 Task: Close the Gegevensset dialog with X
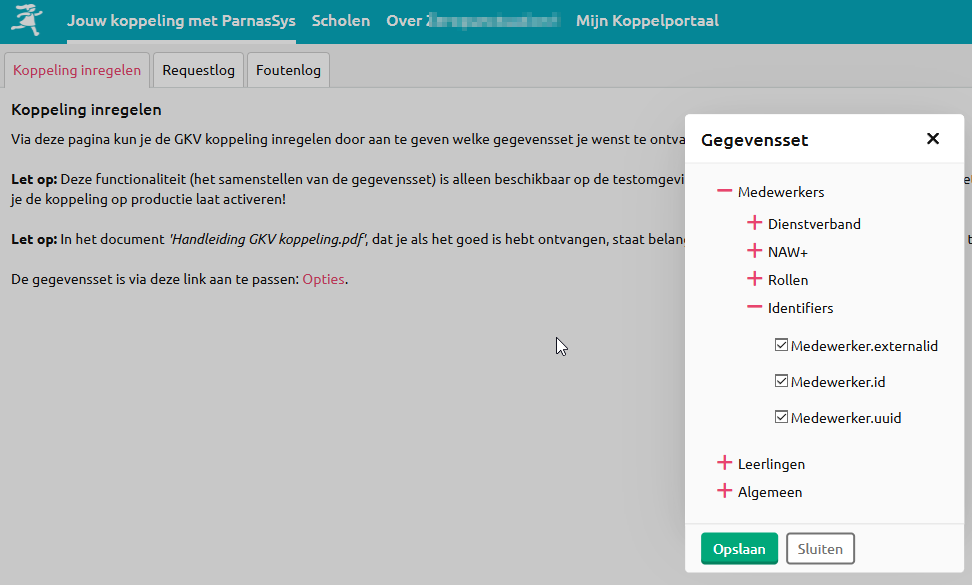coord(932,139)
